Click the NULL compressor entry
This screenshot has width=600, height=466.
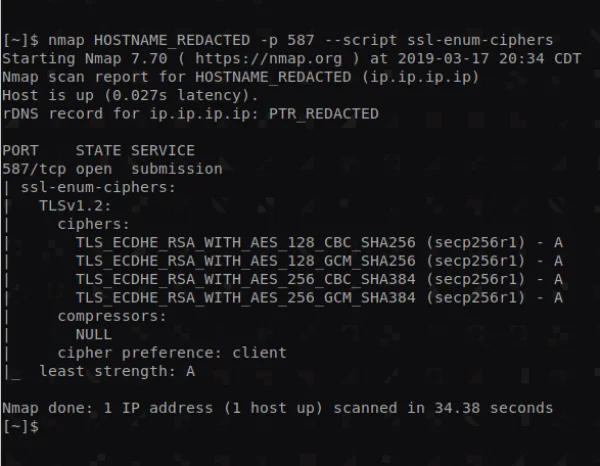pyautogui.click(x=93, y=334)
